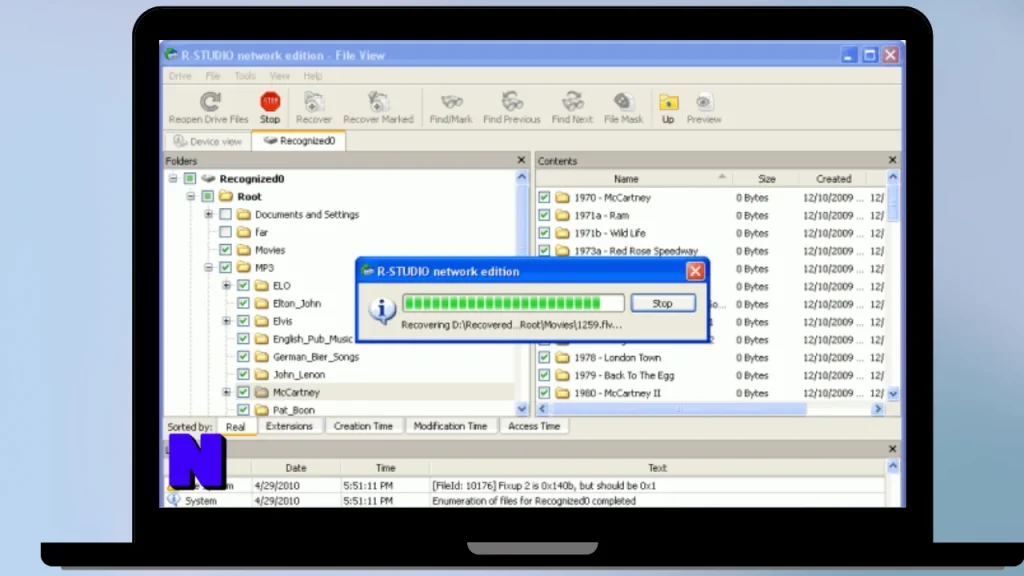Close the R-STUDIO progress dialog
1024x576 pixels.
(696, 271)
